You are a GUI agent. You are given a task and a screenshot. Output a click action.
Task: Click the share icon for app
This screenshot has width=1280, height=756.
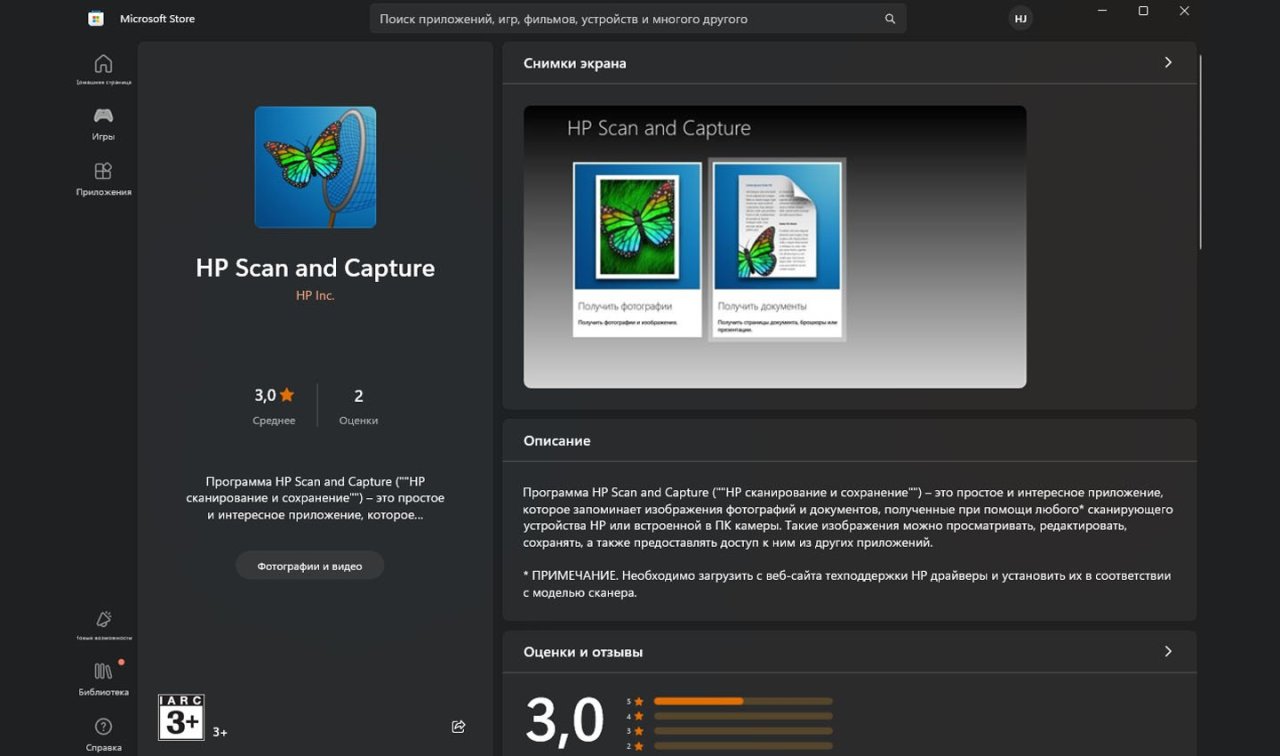pyautogui.click(x=458, y=727)
